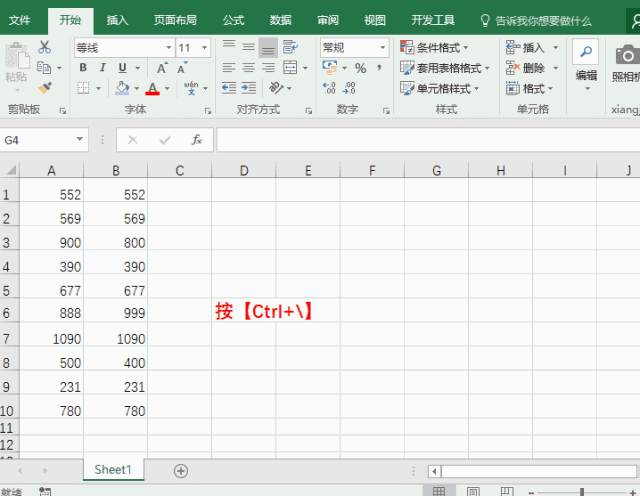Open font size 11 dropdown
640x496 pixels.
204,48
